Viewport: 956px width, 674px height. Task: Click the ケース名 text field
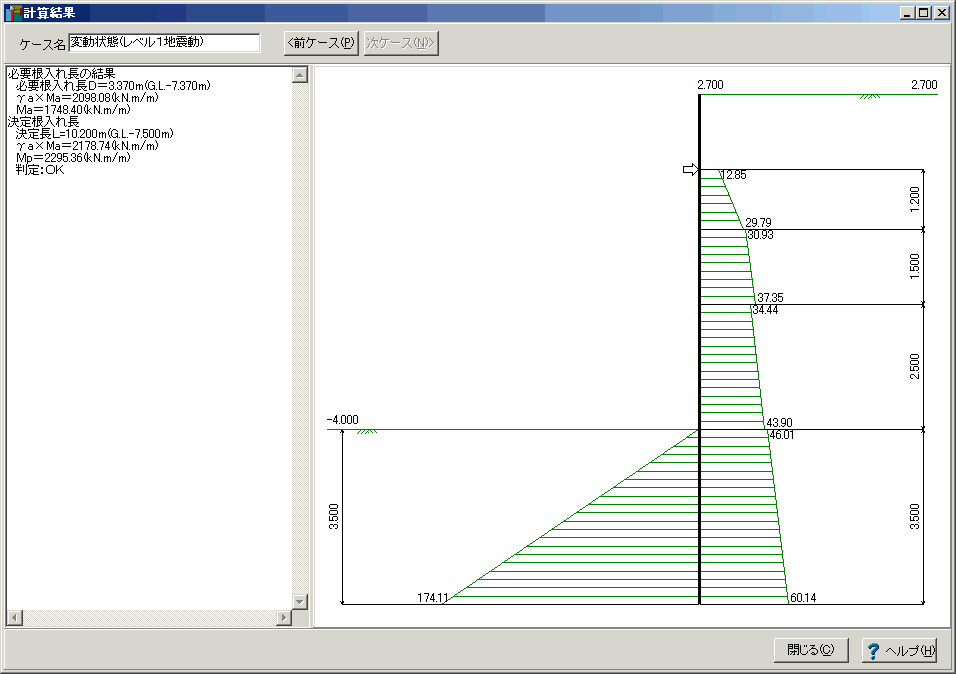[x=164, y=43]
